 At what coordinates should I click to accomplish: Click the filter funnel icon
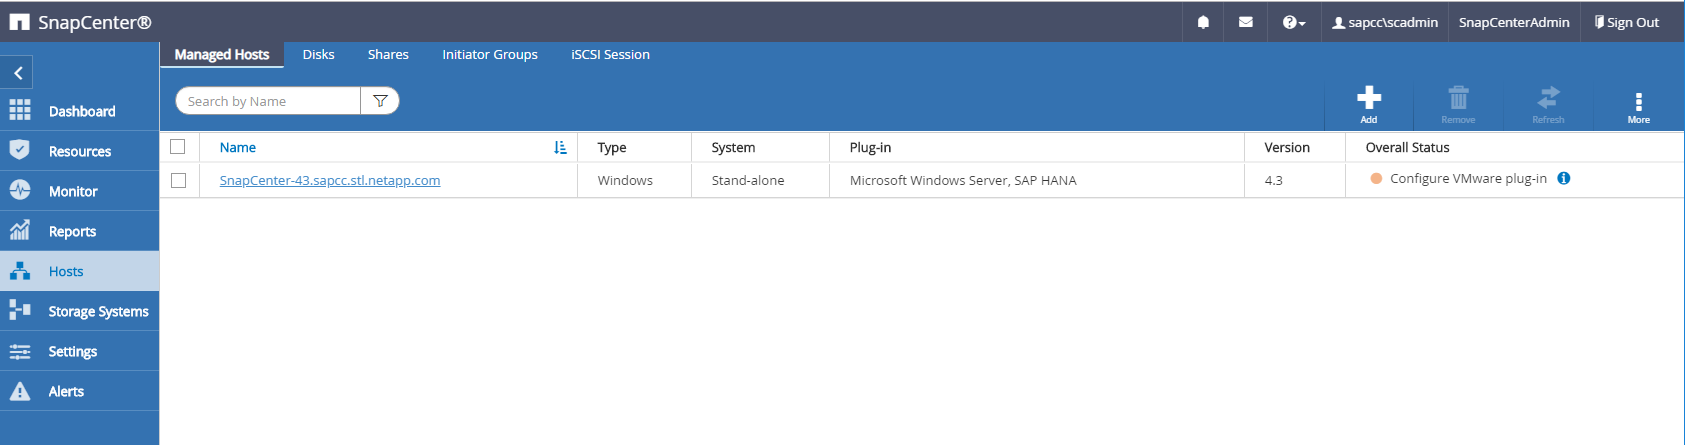pyautogui.click(x=380, y=101)
